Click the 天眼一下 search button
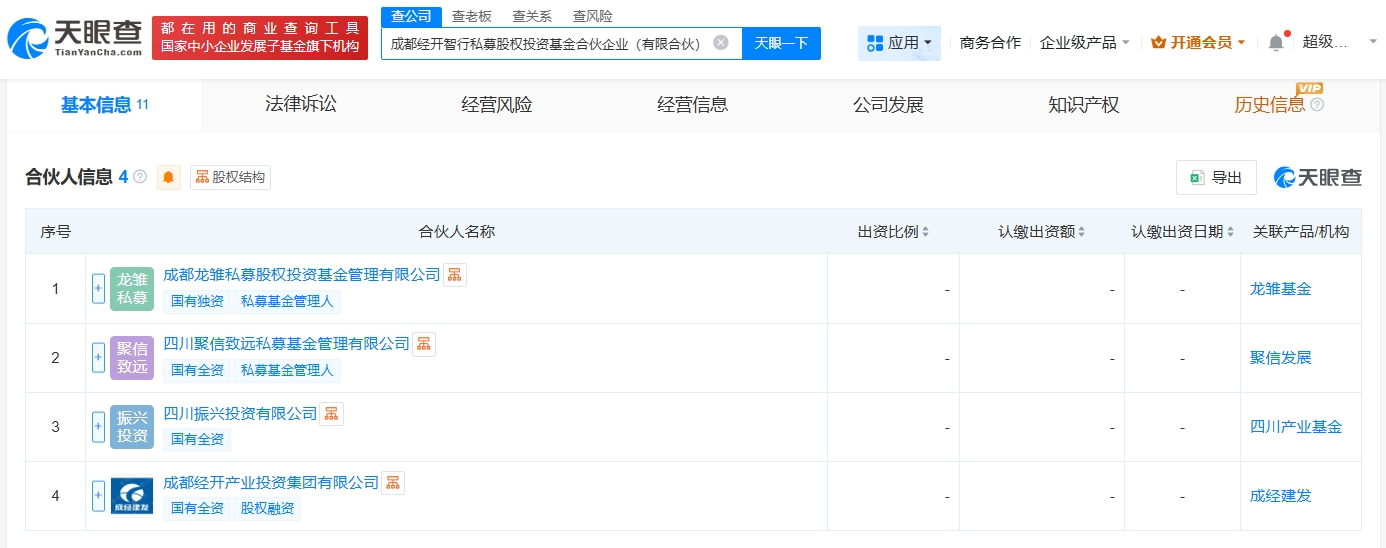The image size is (1386, 548). [x=781, y=43]
